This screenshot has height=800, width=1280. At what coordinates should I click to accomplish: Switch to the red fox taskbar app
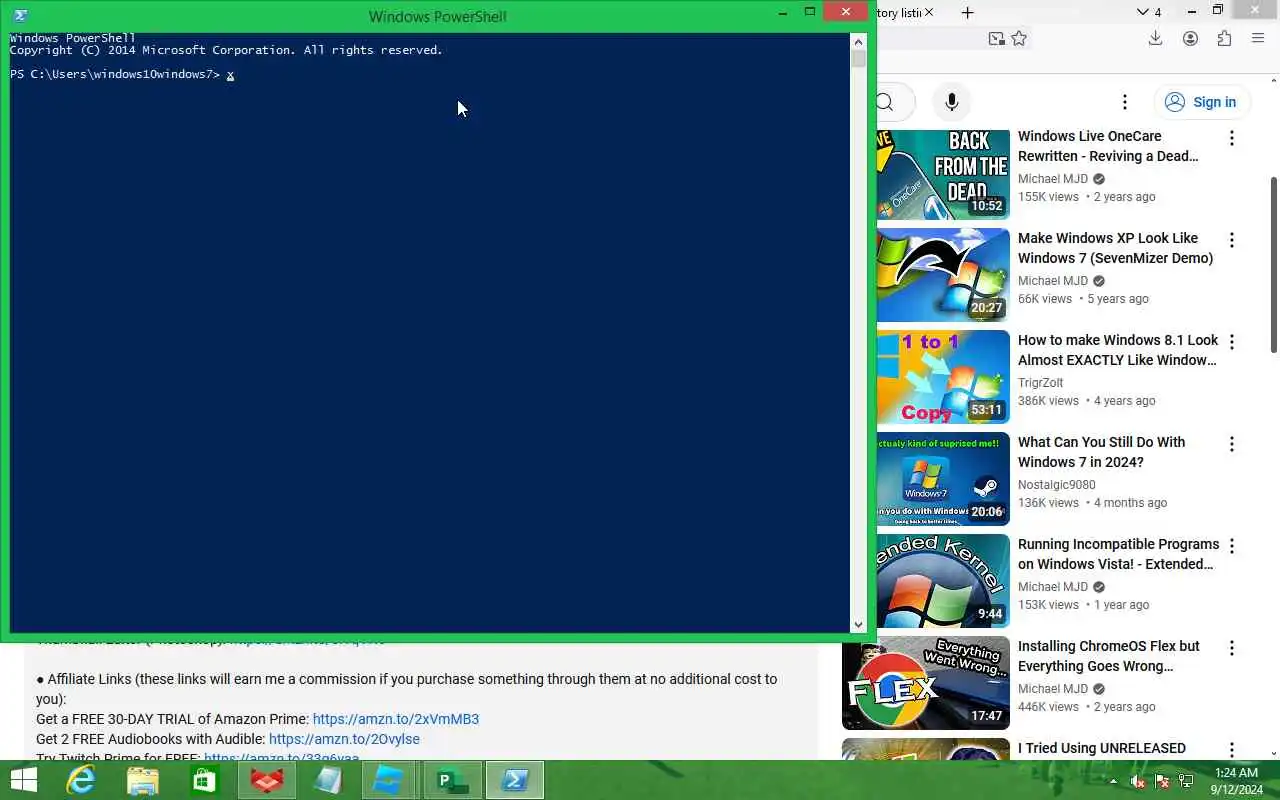point(267,780)
